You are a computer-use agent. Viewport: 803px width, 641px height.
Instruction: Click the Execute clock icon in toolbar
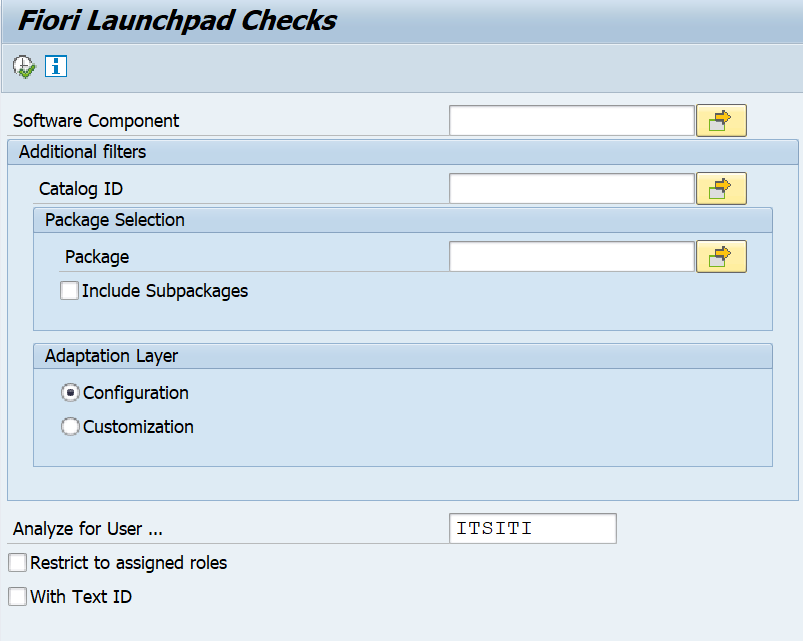(24, 67)
